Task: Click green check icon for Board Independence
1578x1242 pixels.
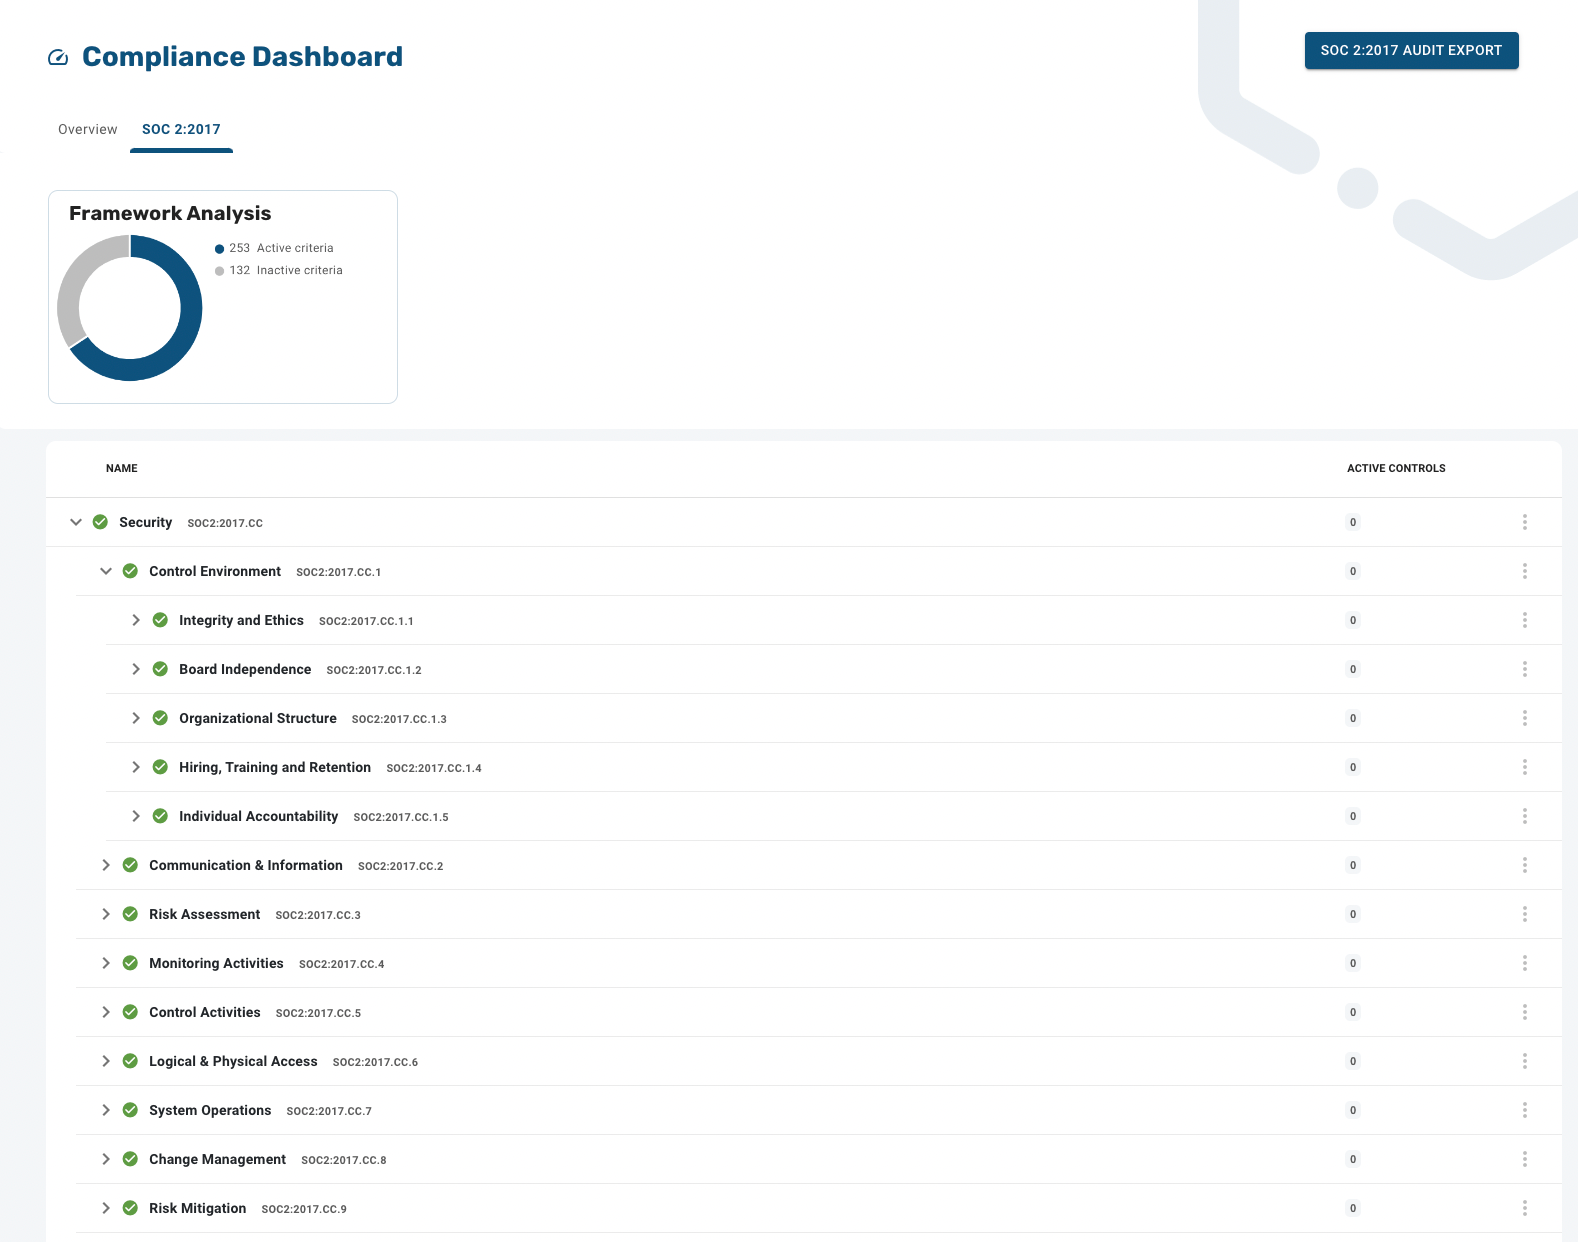Action: (x=160, y=669)
